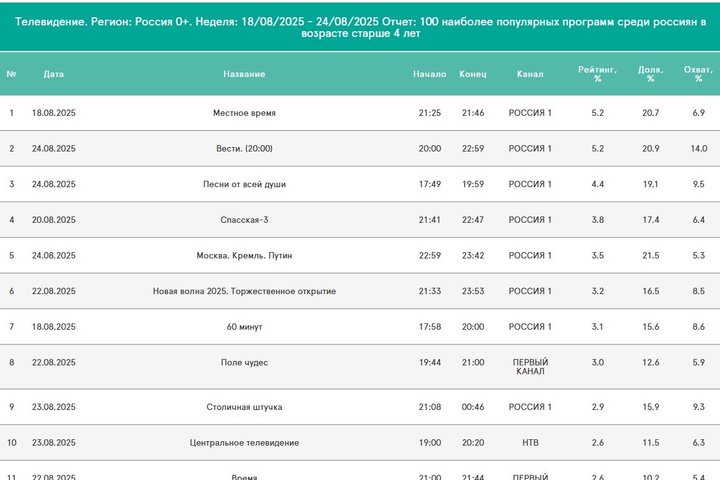The width and height of the screenshot is (720, 480).
Task: Click the 'Название' column header
Action: click(x=244, y=74)
